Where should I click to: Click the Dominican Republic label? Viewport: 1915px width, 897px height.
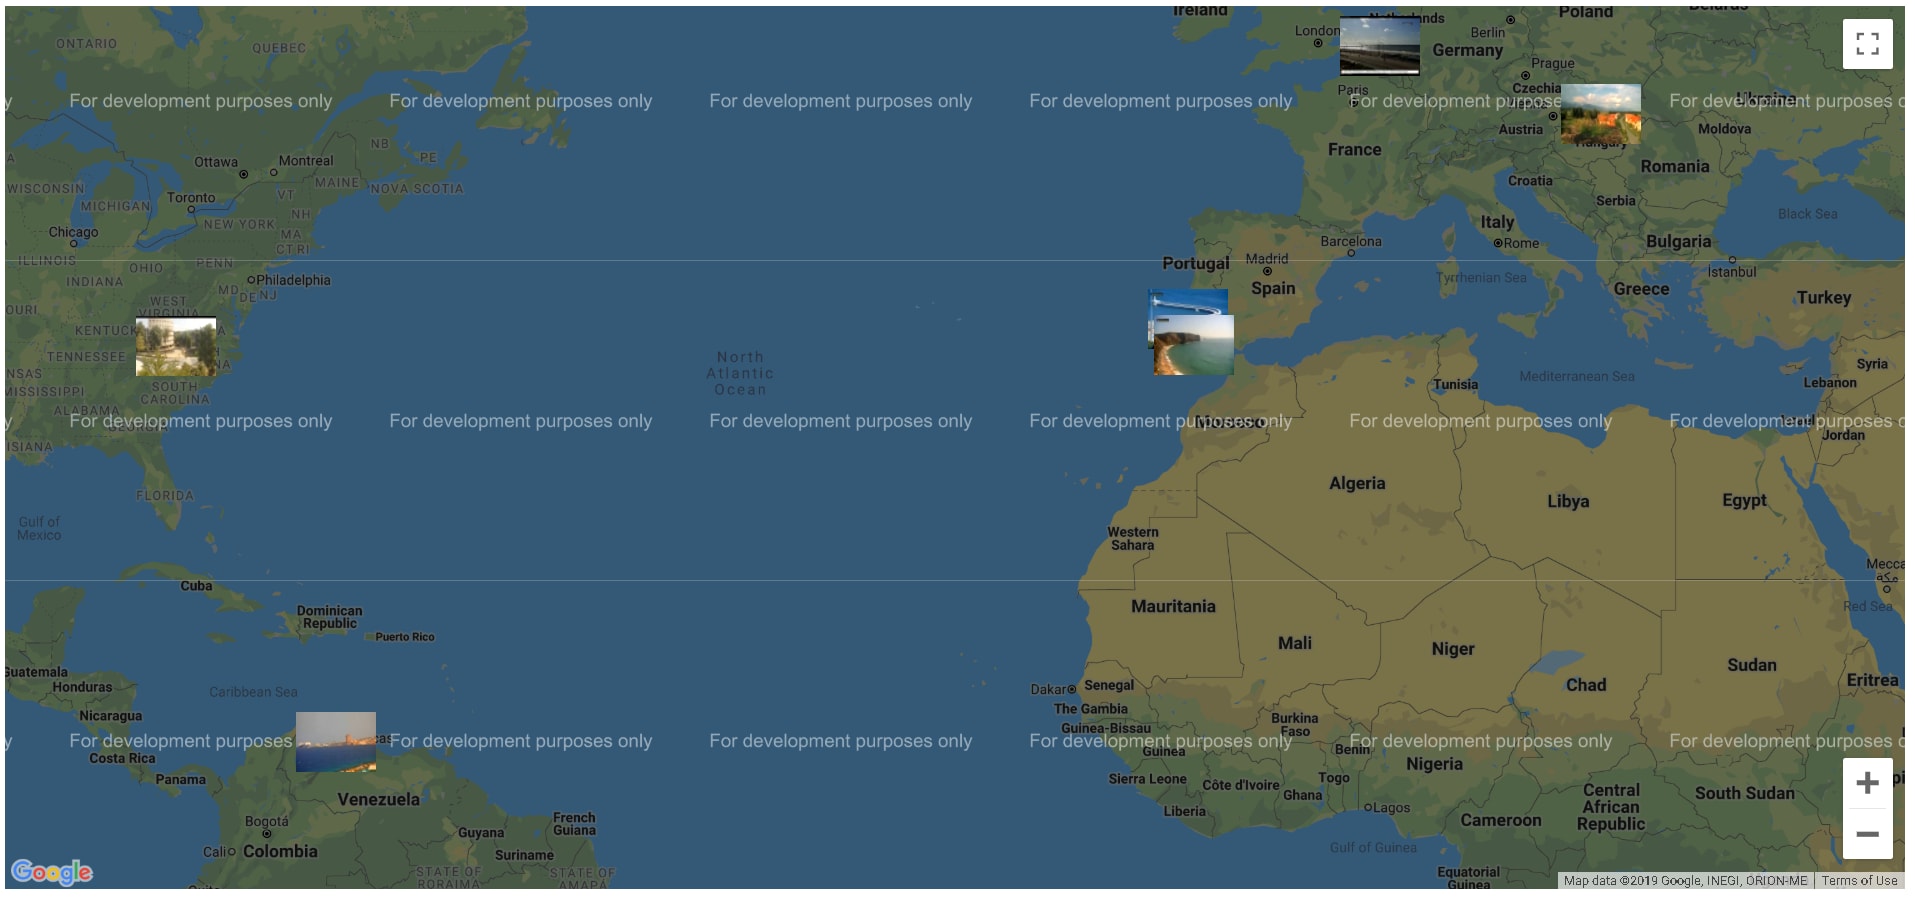point(329,617)
